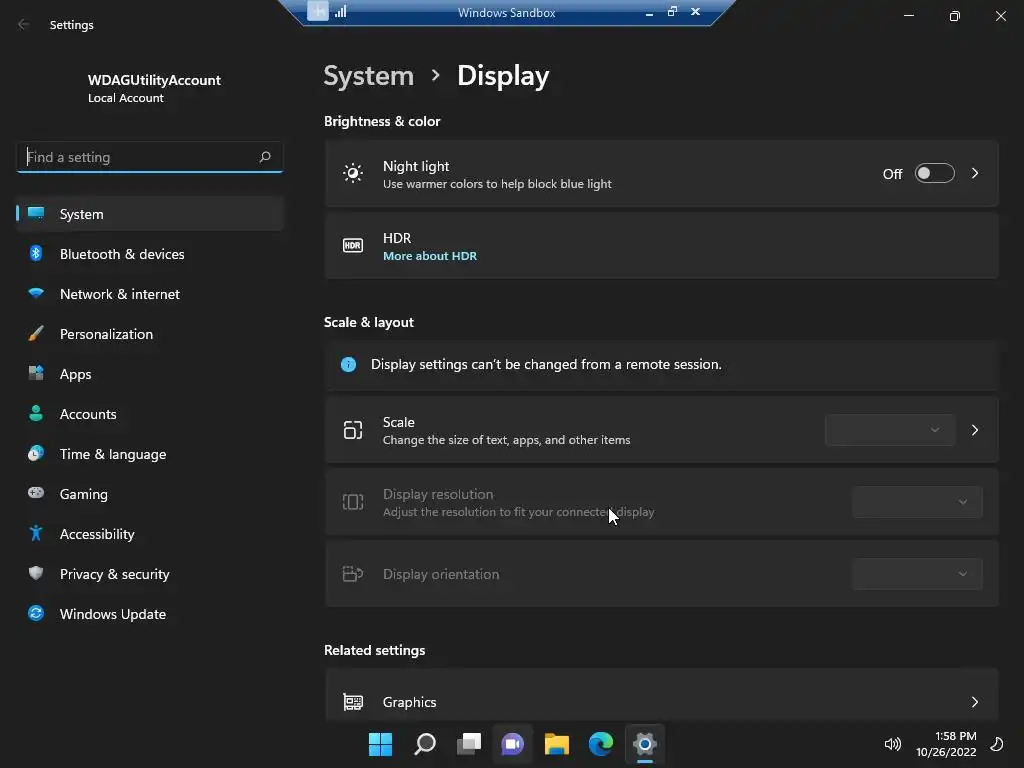Open the notification moon icon in tray

click(x=997, y=744)
